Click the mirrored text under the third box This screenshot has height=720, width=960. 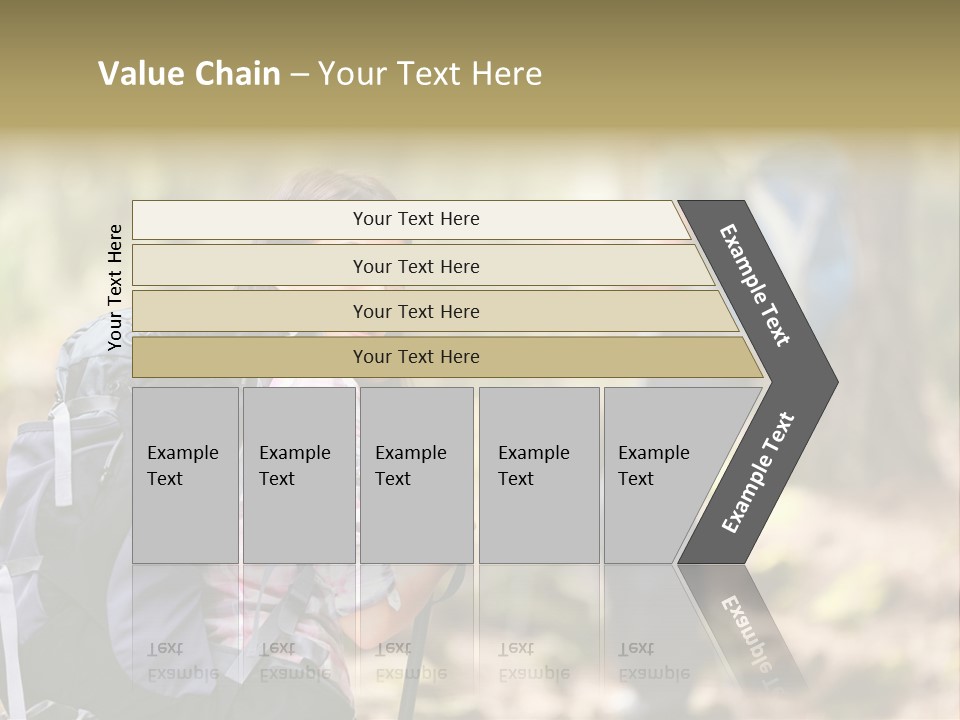pyautogui.click(x=411, y=660)
